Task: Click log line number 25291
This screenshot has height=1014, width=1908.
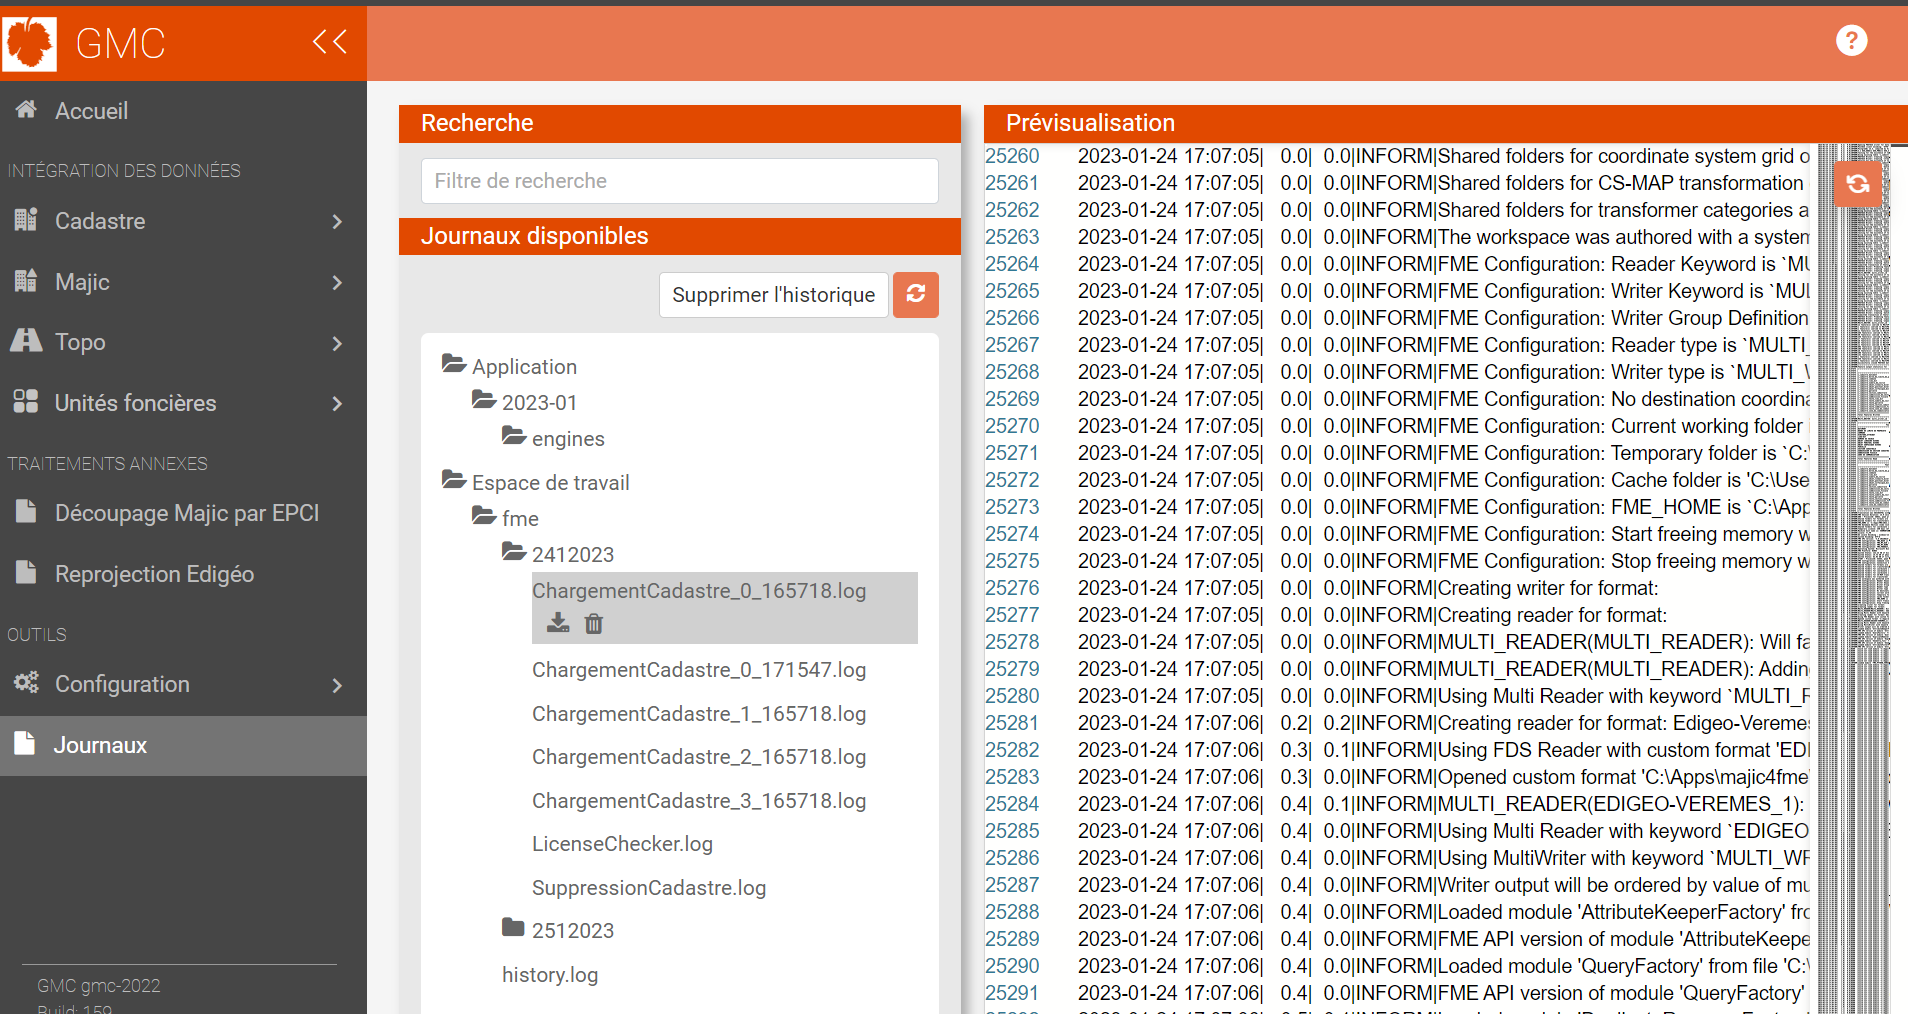Action: point(1012,993)
